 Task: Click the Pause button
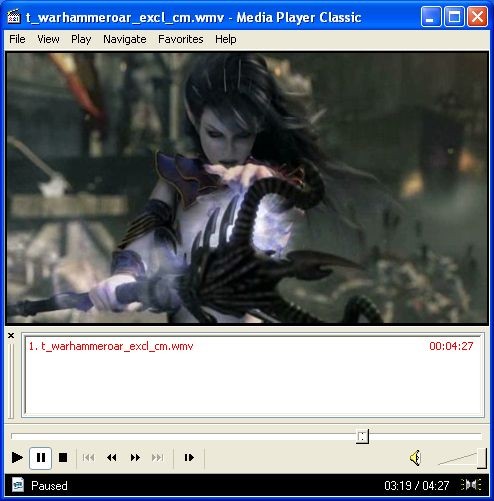click(x=40, y=458)
